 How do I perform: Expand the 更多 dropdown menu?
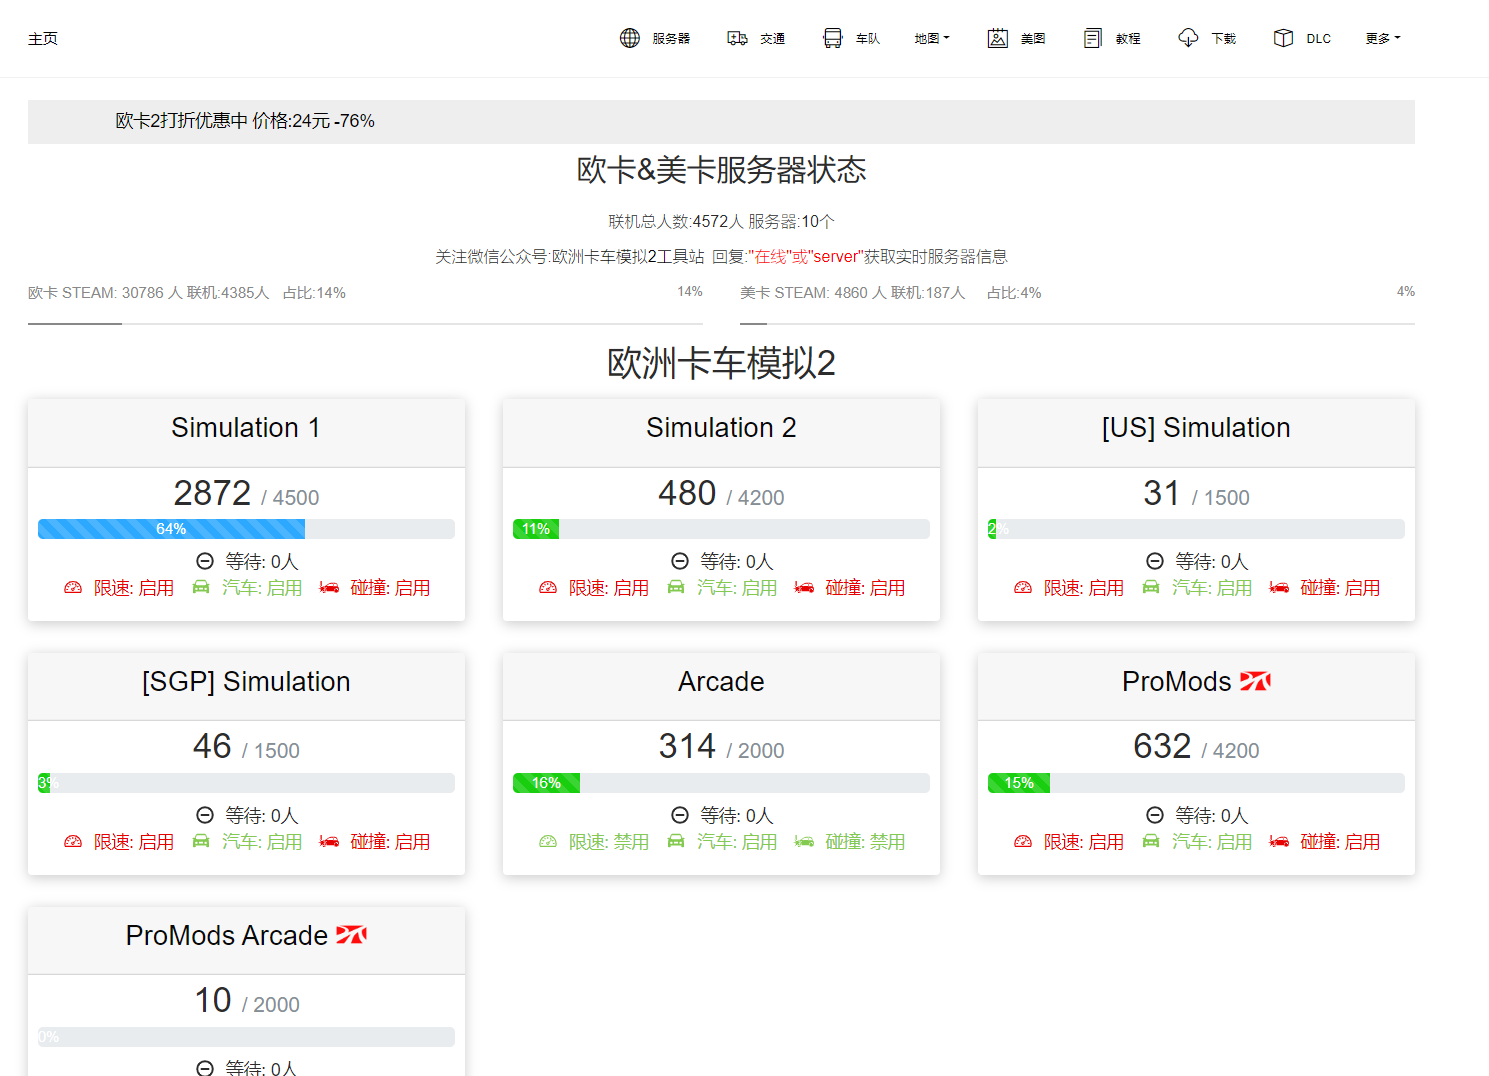click(1383, 38)
